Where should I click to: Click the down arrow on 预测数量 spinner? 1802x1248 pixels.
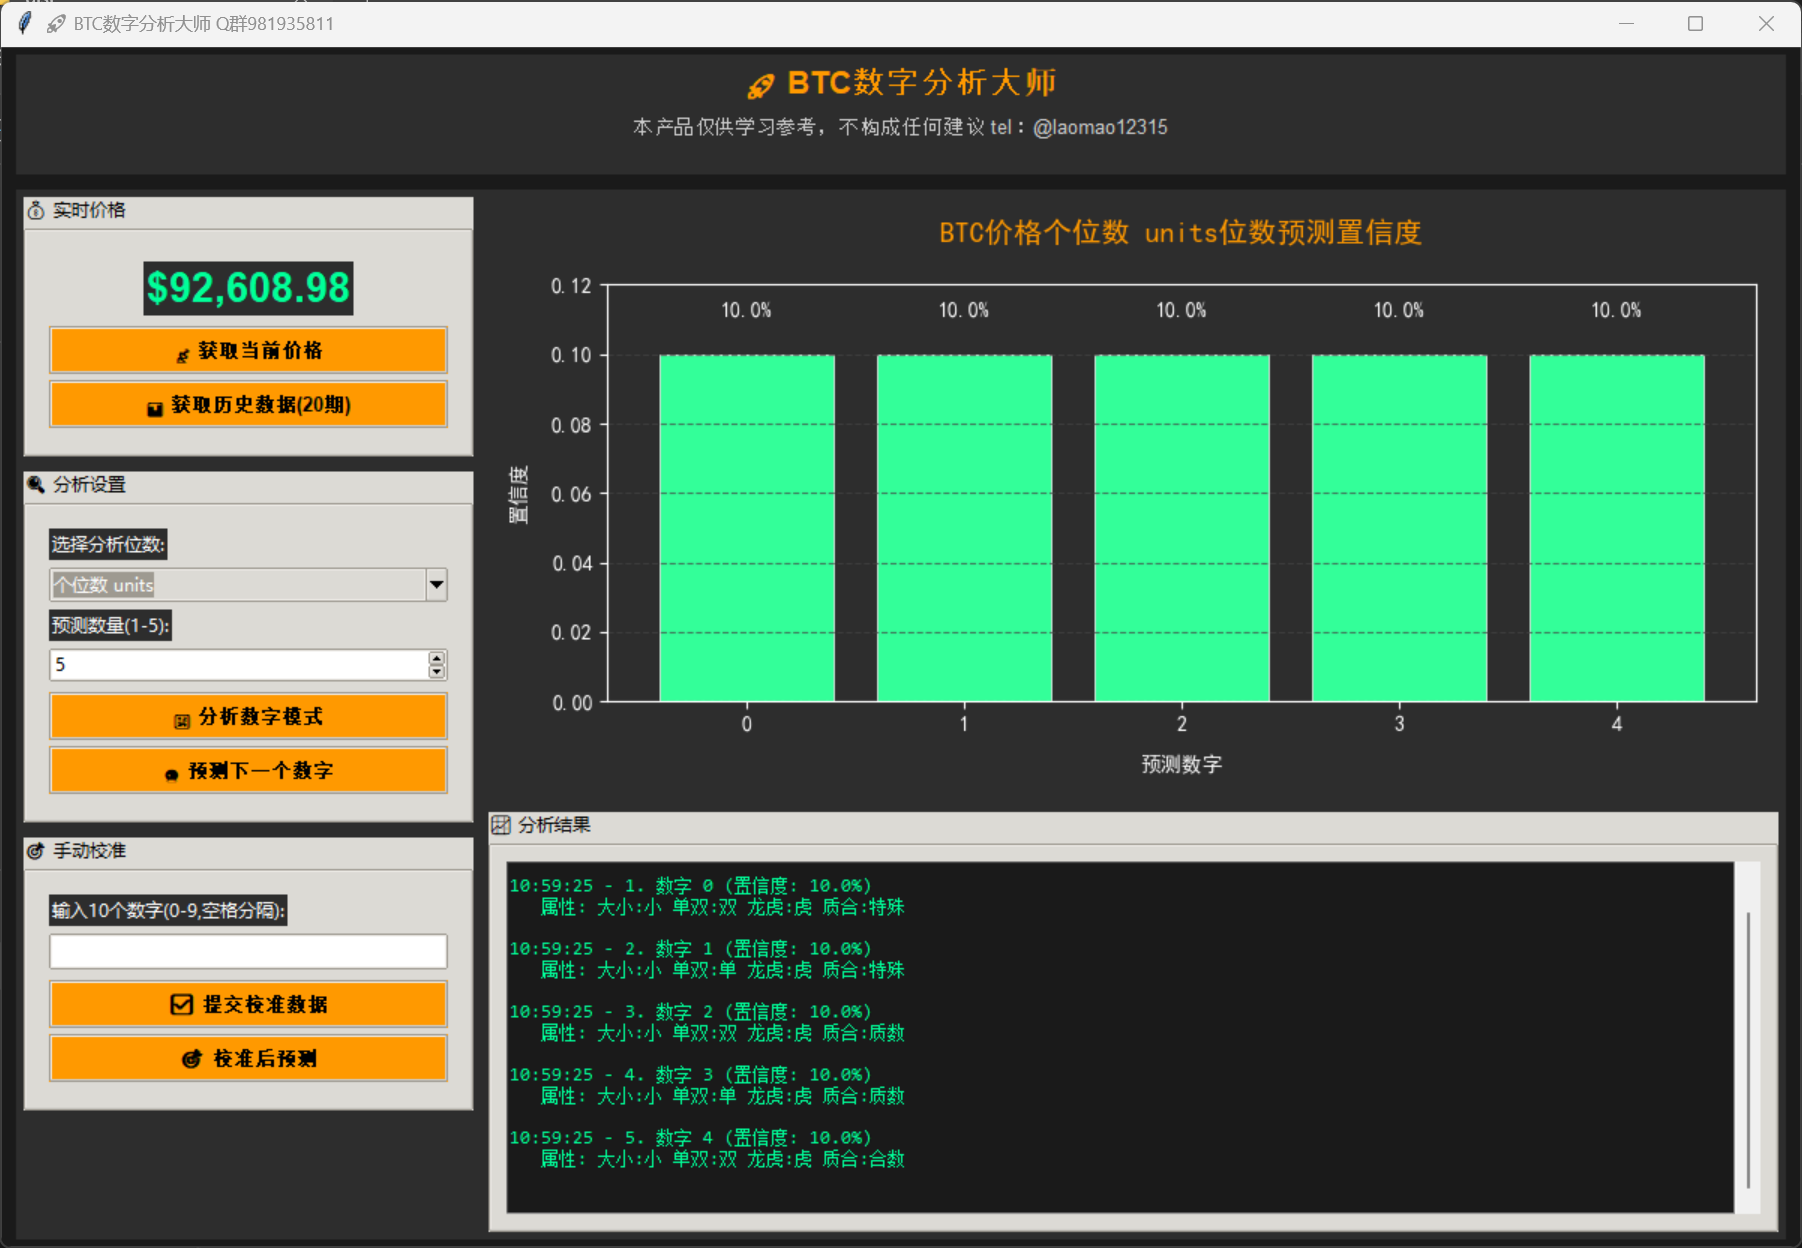click(x=436, y=671)
